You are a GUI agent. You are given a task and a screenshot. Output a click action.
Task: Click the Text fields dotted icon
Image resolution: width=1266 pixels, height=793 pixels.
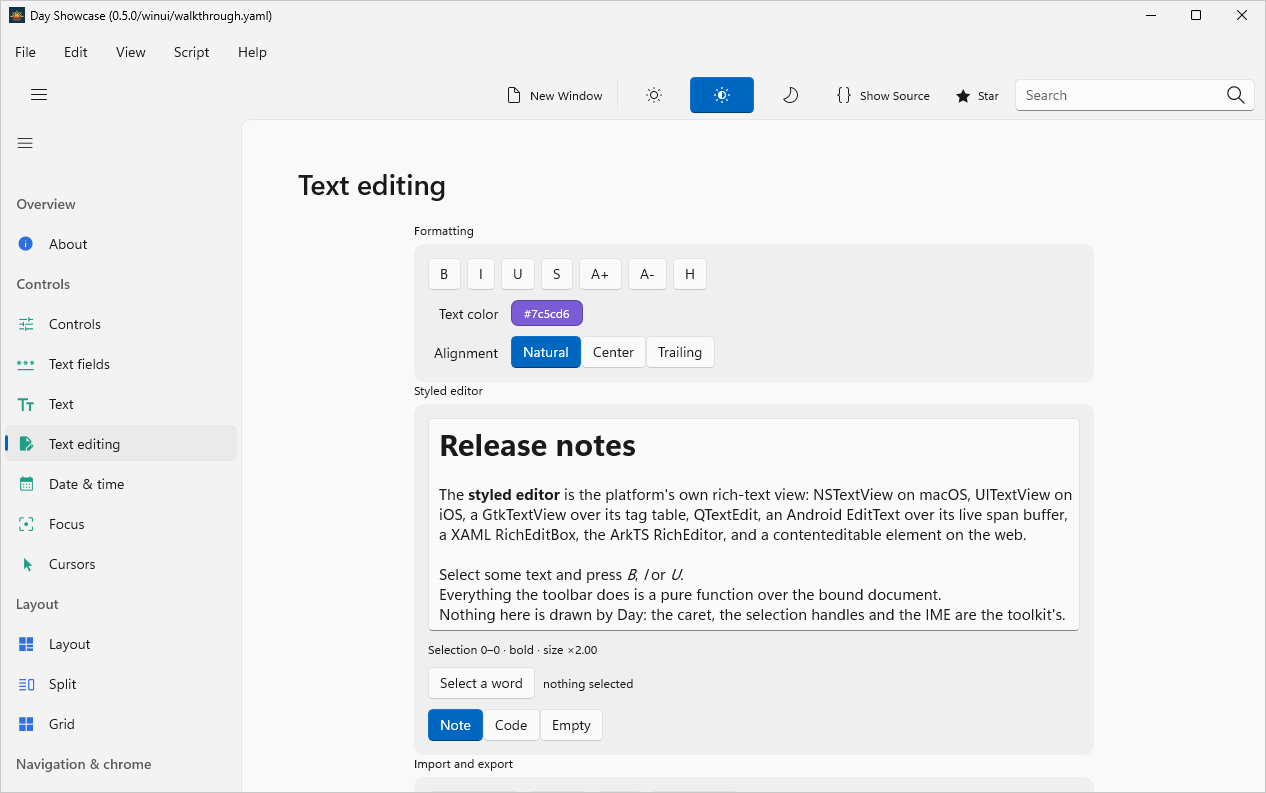pyautogui.click(x=26, y=364)
